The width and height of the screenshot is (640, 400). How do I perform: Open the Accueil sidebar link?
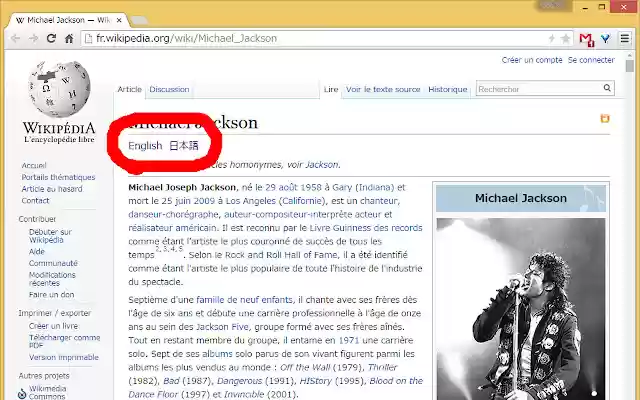34,165
